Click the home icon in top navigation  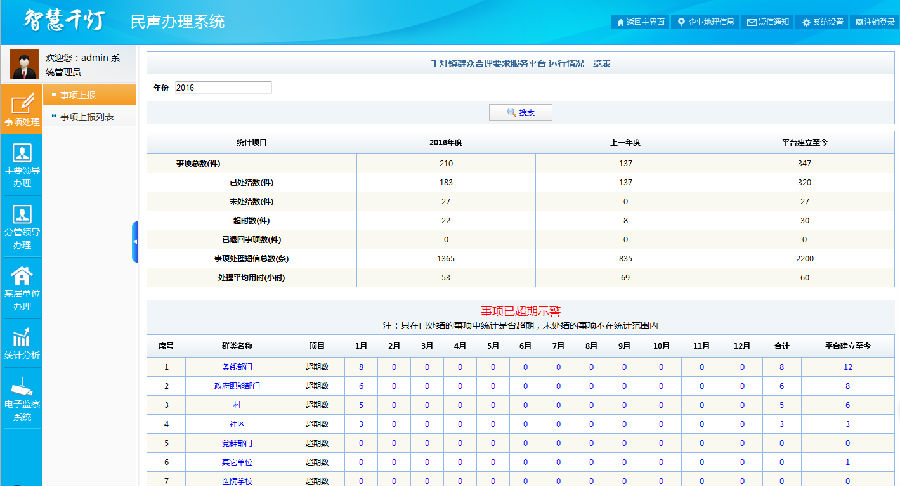coord(620,22)
